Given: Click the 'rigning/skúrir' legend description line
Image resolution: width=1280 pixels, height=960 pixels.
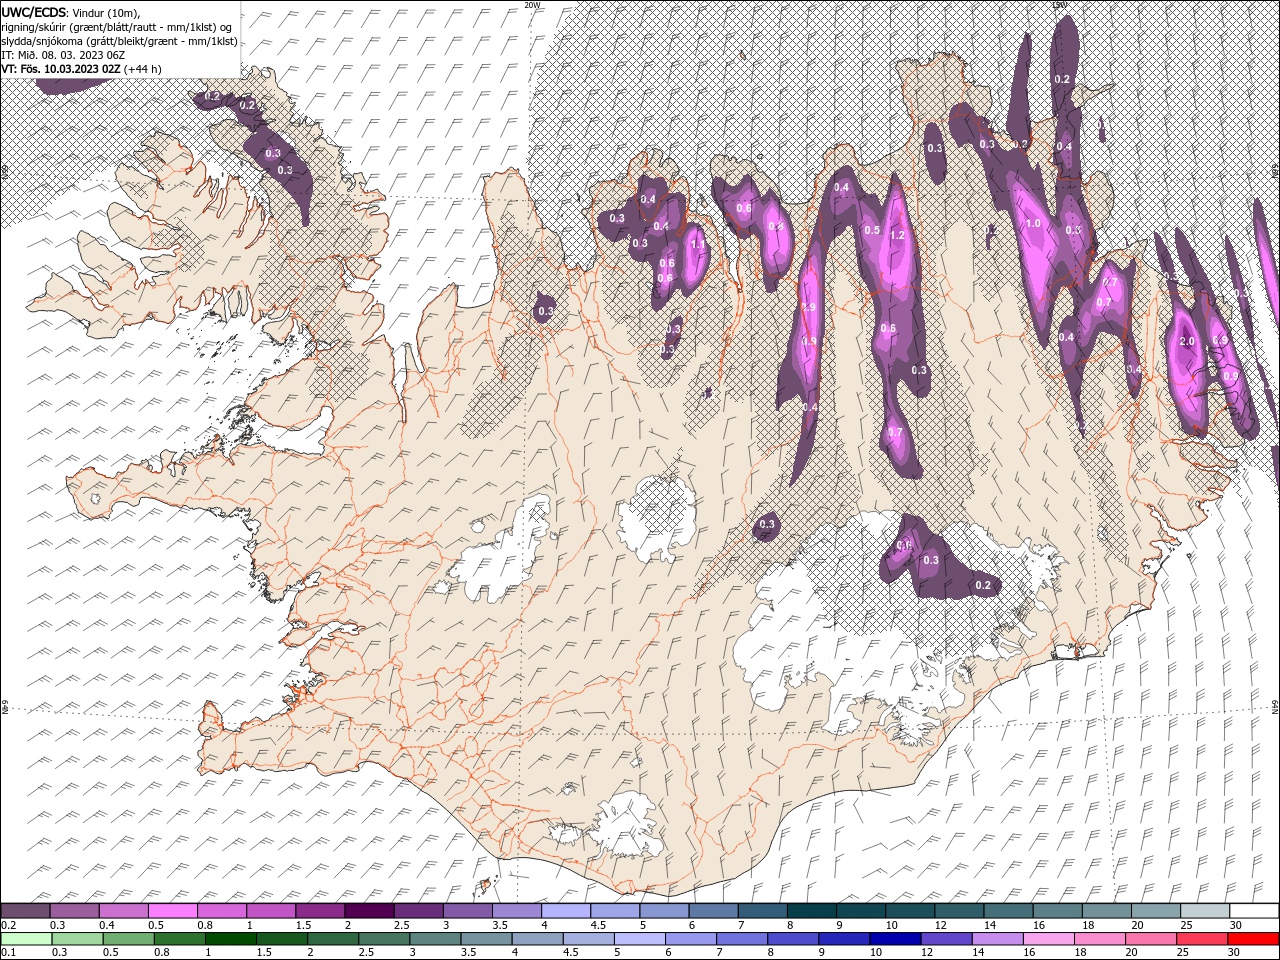Looking at the screenshot, I should [117, 27].
